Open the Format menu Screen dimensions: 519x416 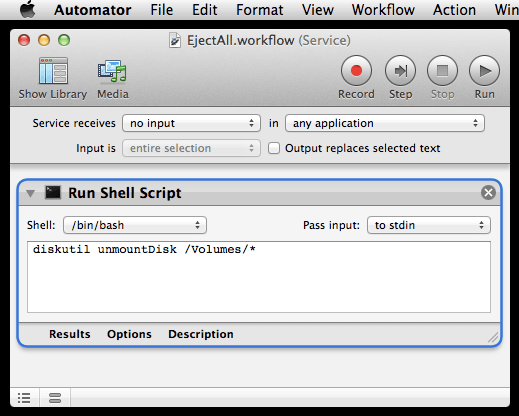click(260, 10)
